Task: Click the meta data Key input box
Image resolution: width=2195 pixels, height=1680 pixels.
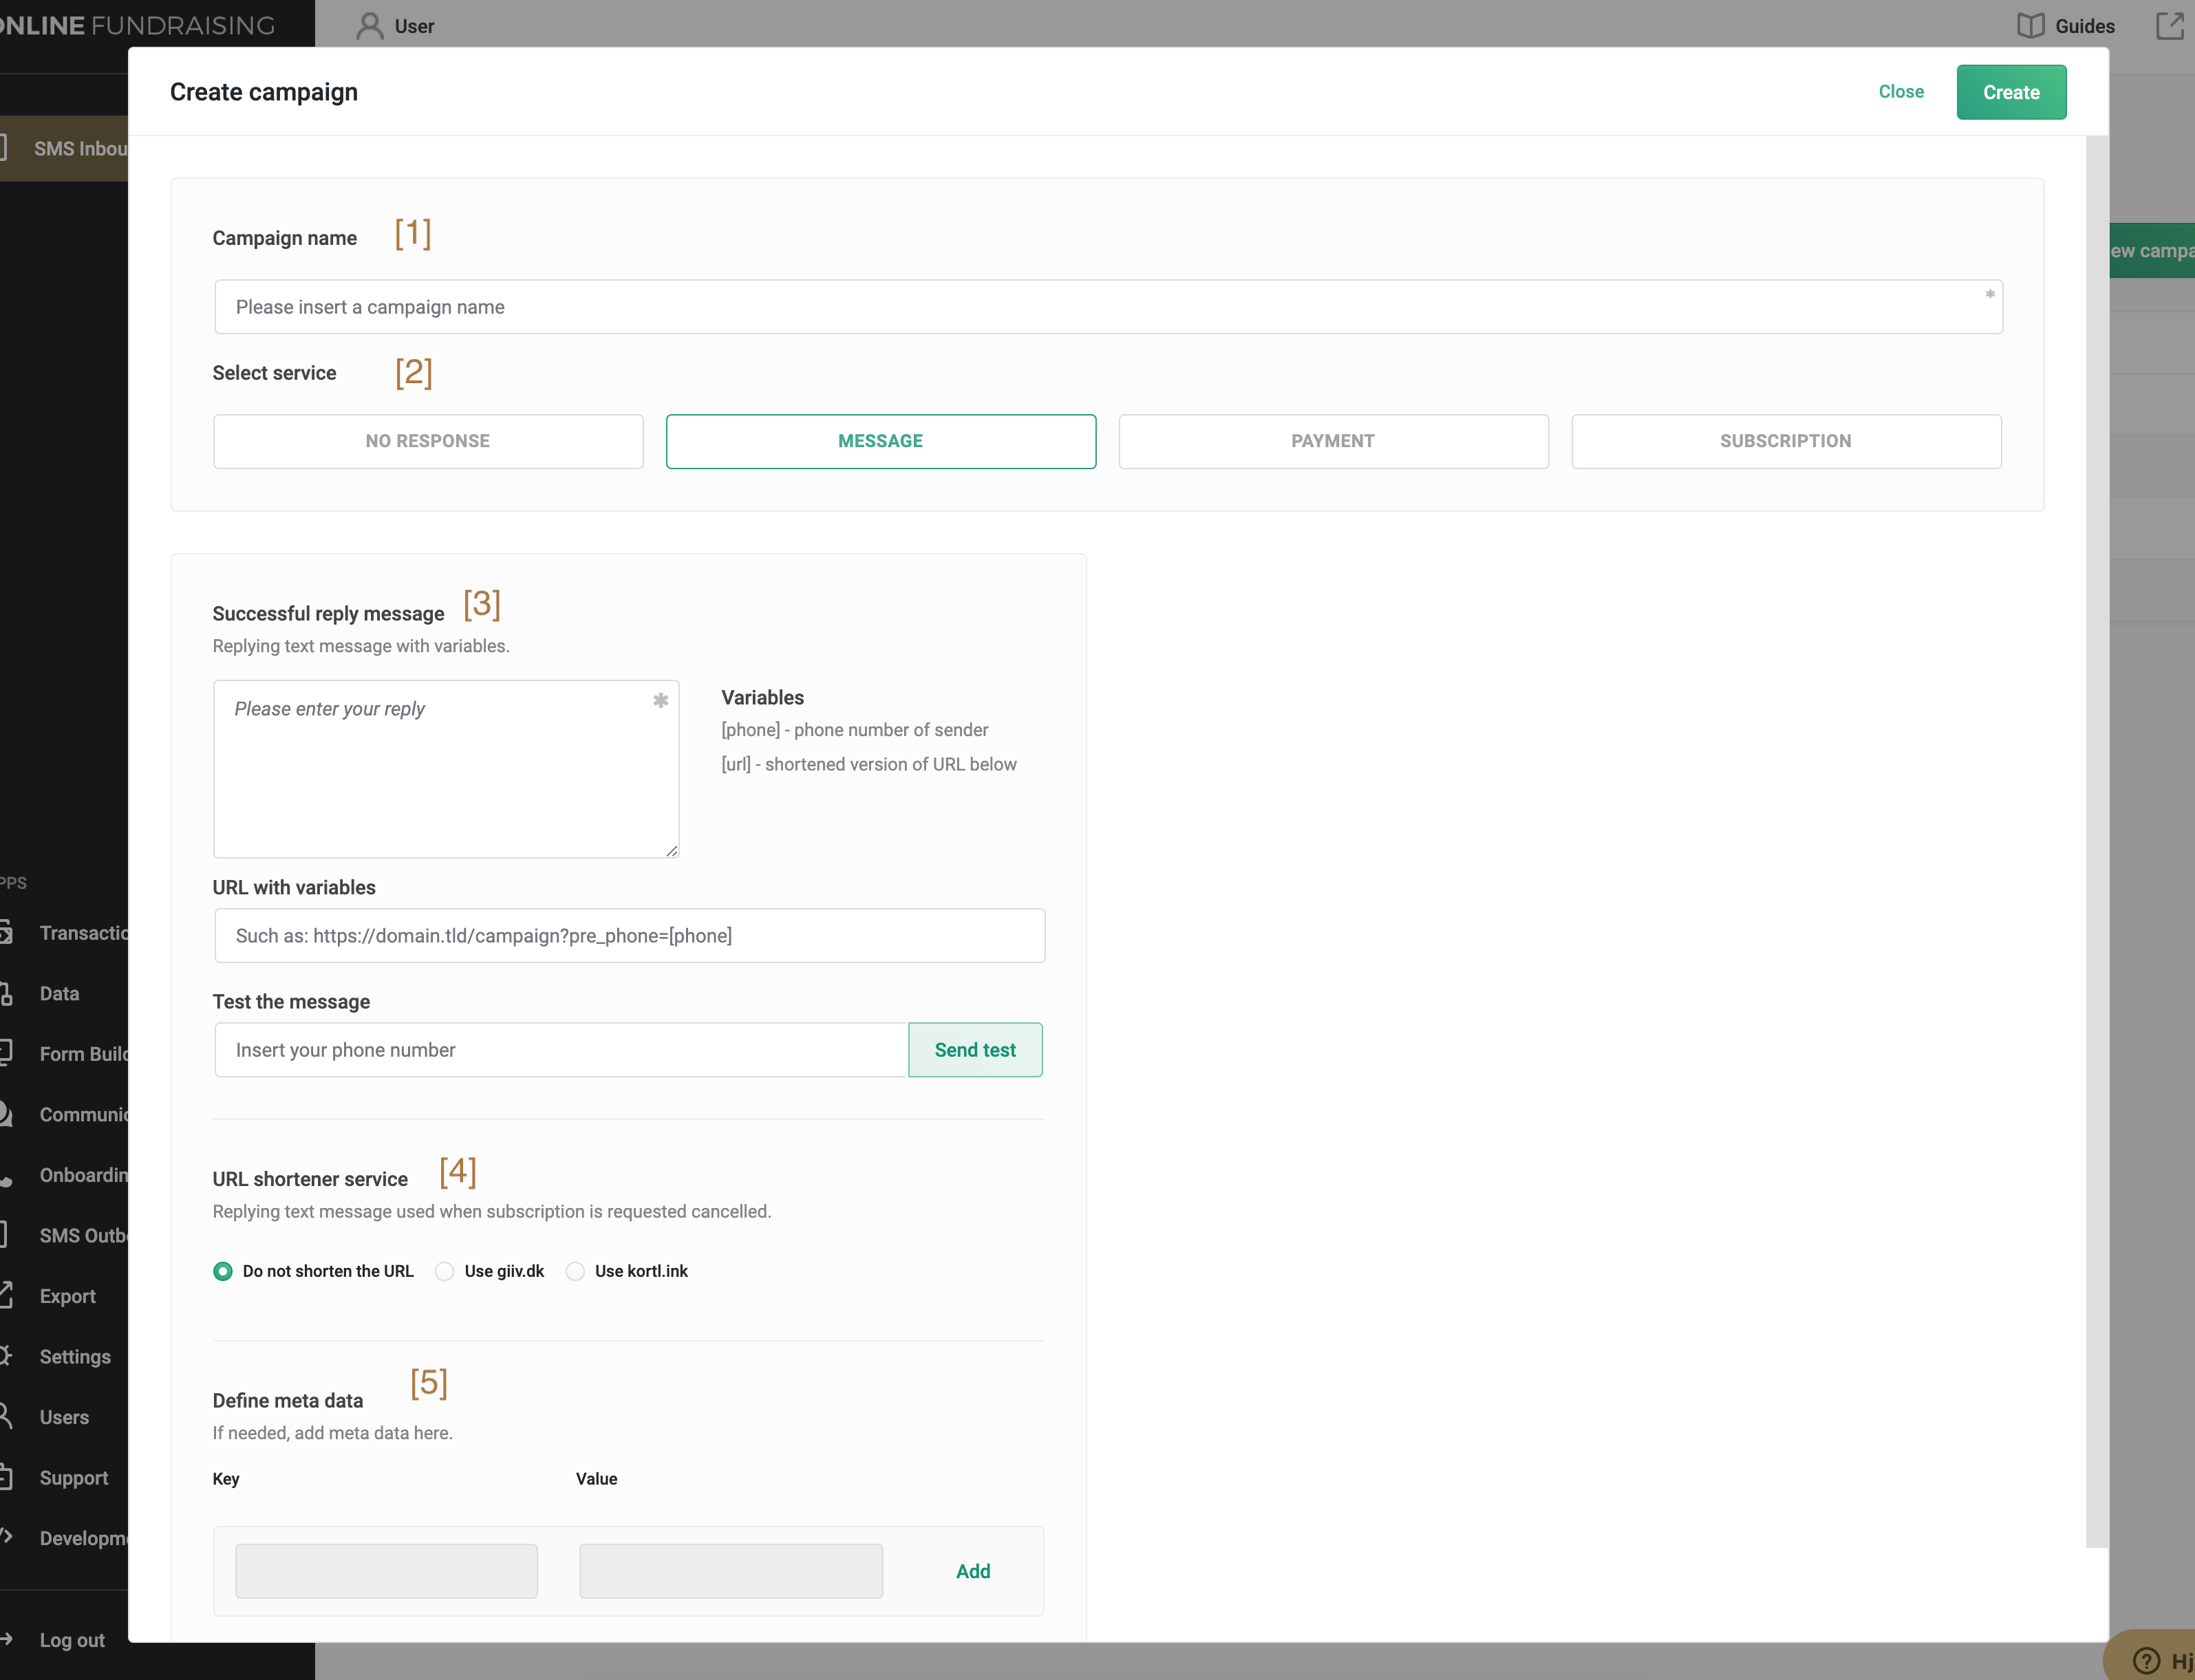Action: pos(386,1571)
